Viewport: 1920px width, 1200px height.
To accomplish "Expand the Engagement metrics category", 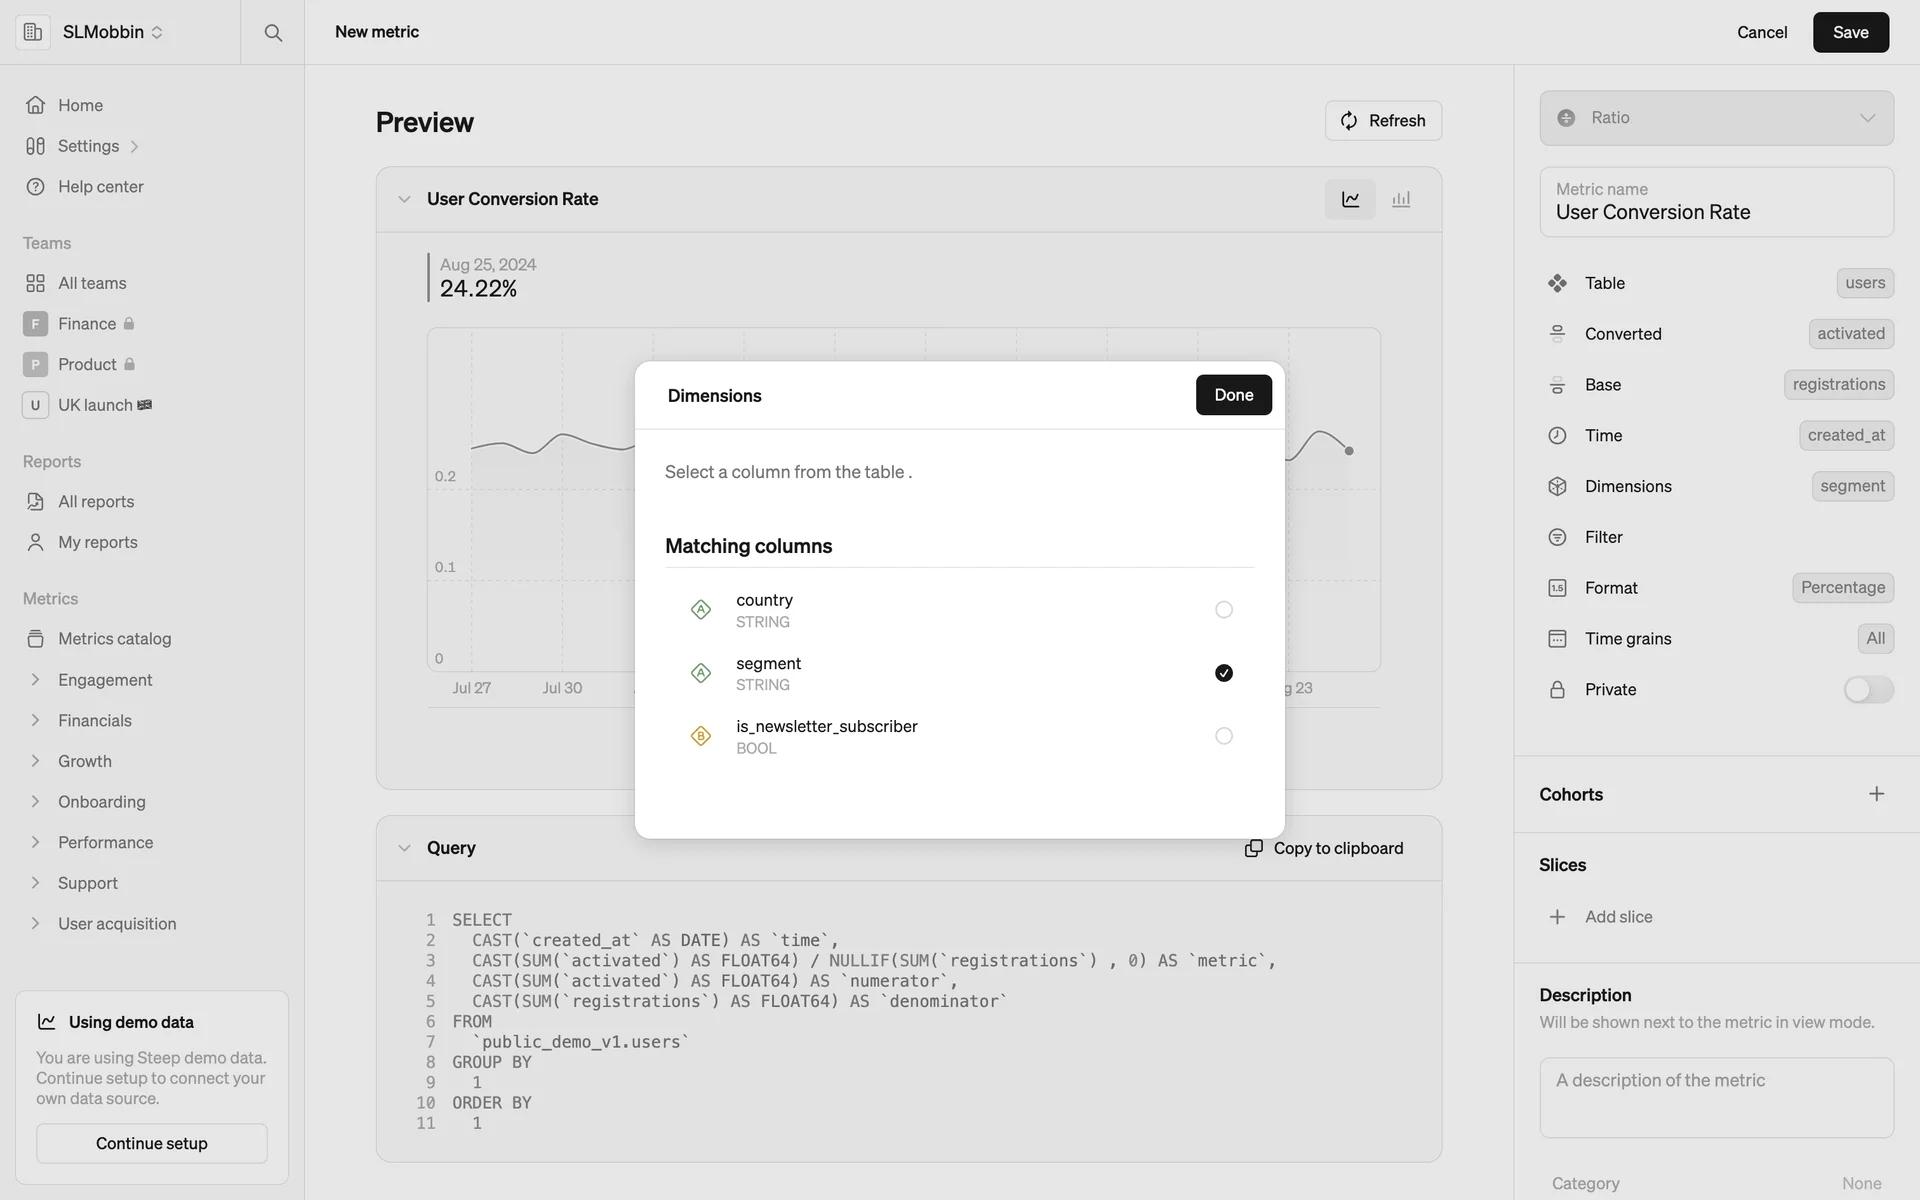I will [36, 680].
